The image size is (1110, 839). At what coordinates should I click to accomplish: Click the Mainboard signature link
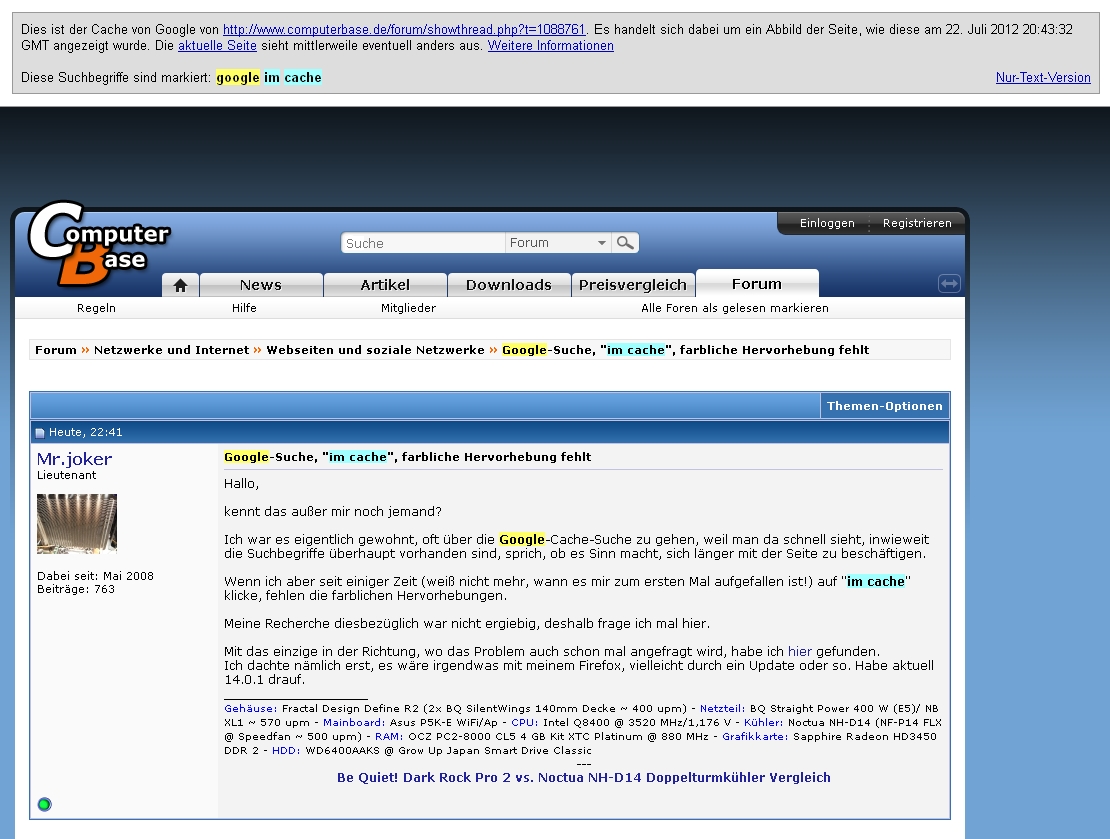point(354,722)
